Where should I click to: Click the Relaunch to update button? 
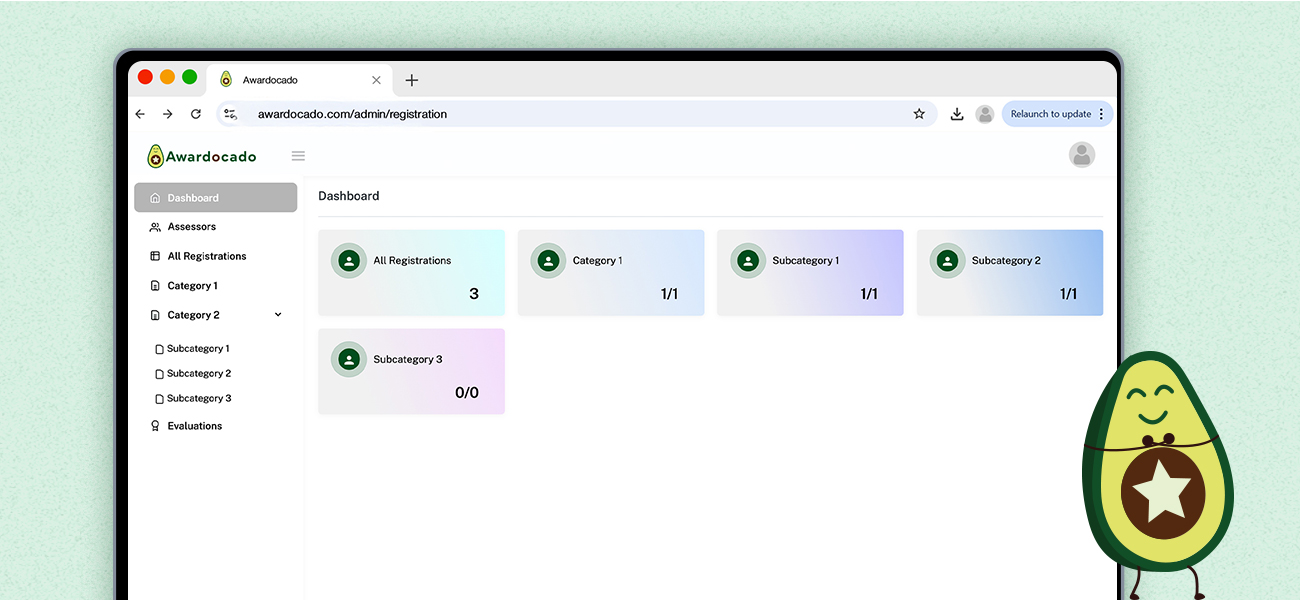(x=1050, y=114)
